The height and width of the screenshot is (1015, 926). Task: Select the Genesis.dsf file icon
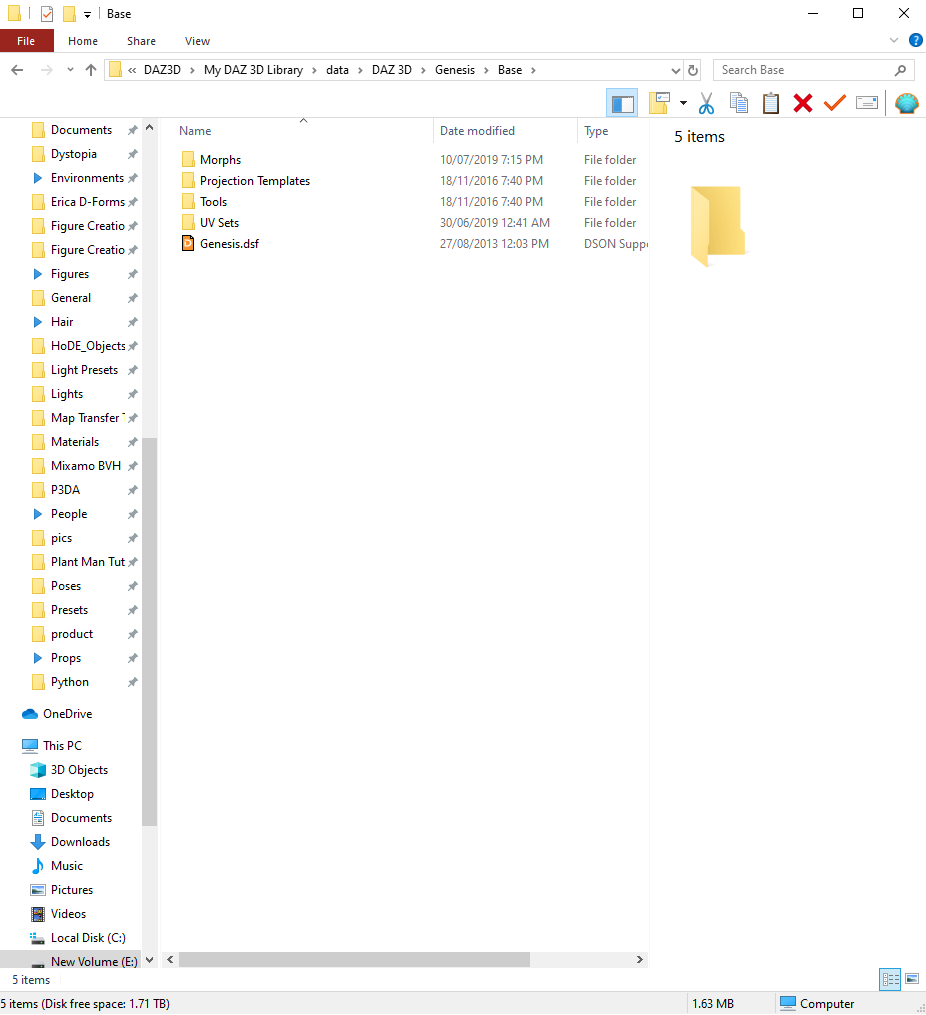click(188, 243)
